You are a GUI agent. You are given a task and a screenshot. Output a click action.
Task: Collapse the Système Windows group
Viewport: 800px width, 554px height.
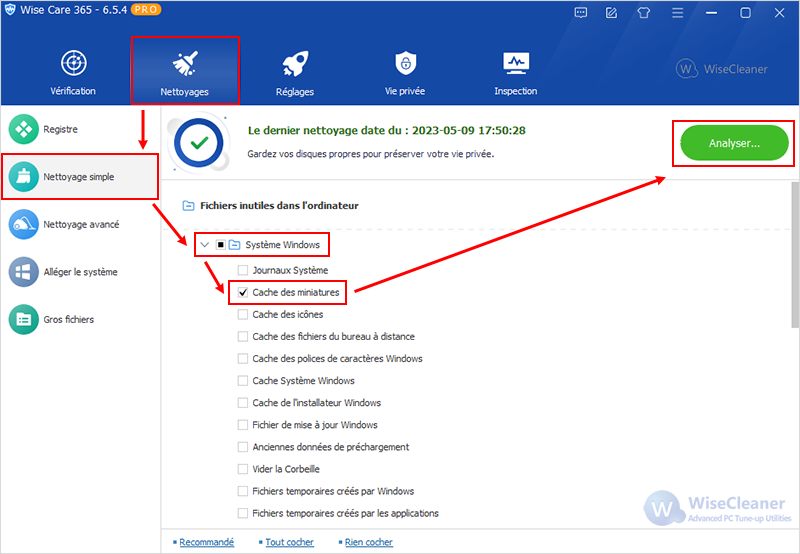click(x=205, y=245)
